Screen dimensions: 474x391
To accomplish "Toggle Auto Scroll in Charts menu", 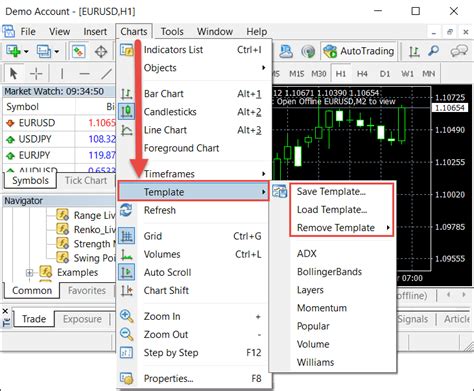I will pyautogui.click(x=195, y=272).
